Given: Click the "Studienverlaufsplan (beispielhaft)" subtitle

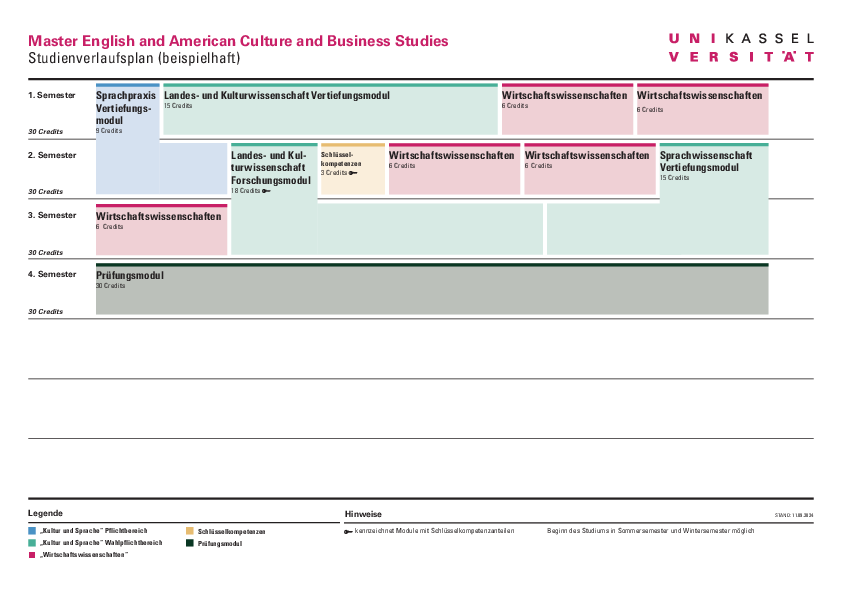Looking at the screenshot, I should click(x=134, y=59).
